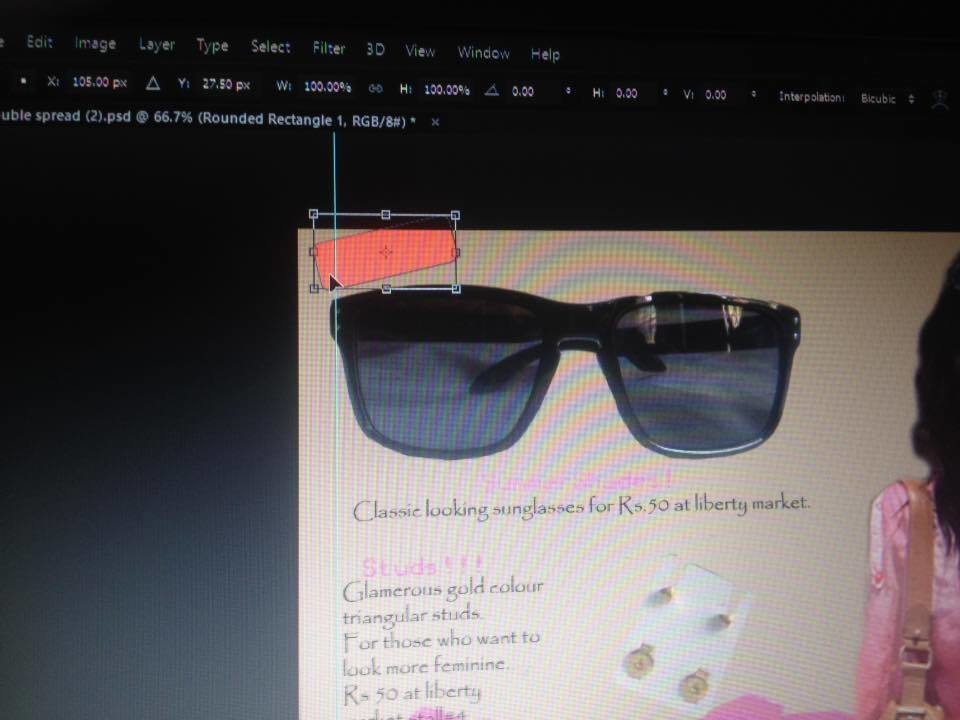
Task: Click the bottom-right transform handle
Action: pyautogui.click(x=456, y=288)
